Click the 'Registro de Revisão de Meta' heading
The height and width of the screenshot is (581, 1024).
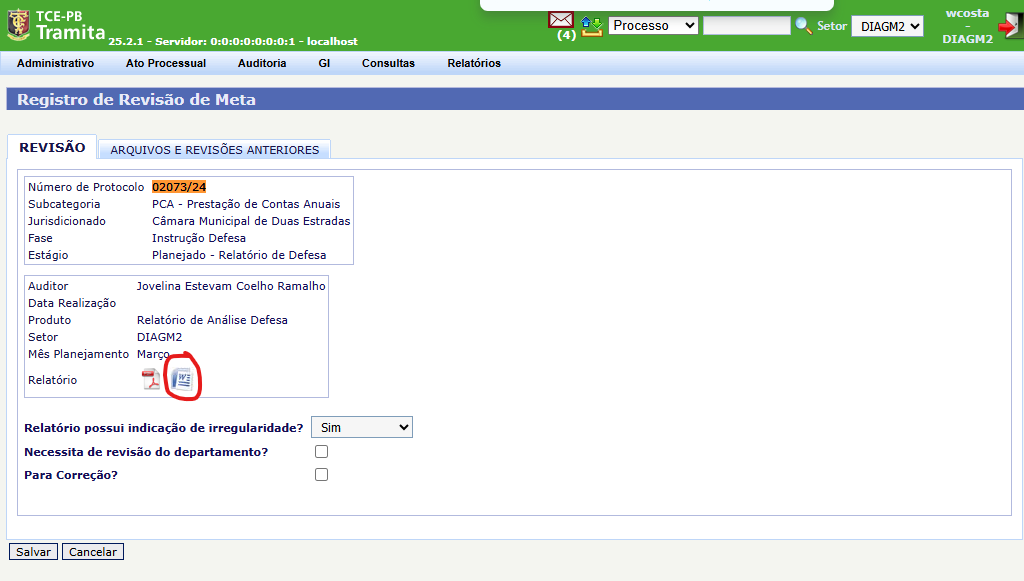coord(136,99)
